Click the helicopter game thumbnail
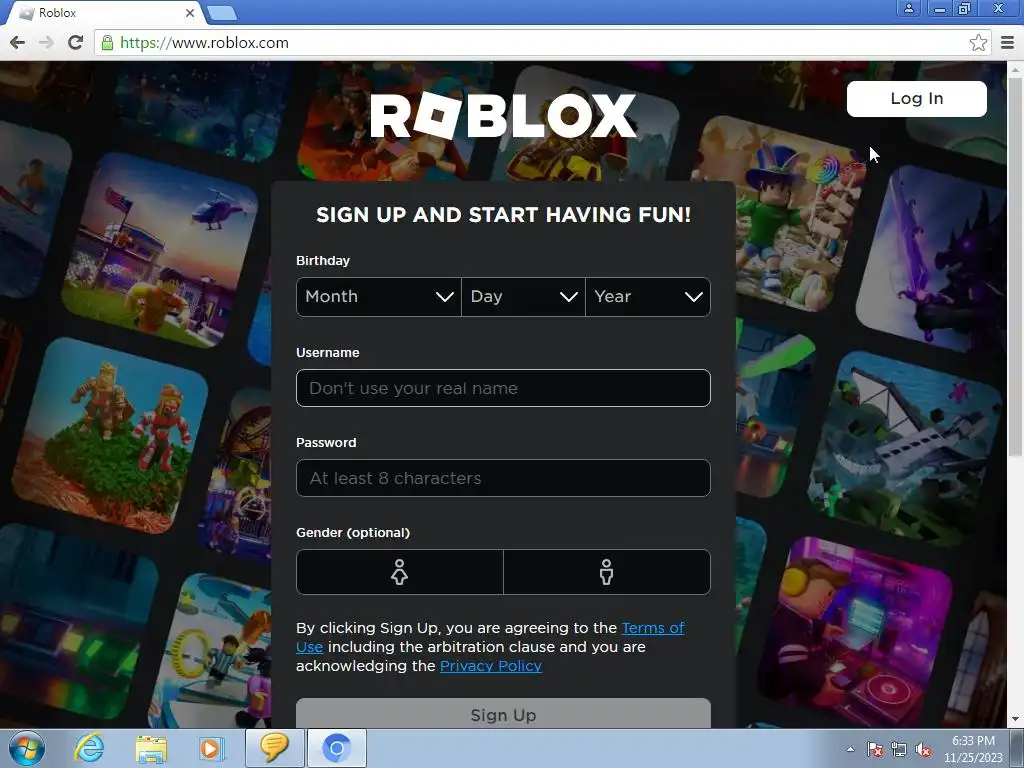 [159, 251]
